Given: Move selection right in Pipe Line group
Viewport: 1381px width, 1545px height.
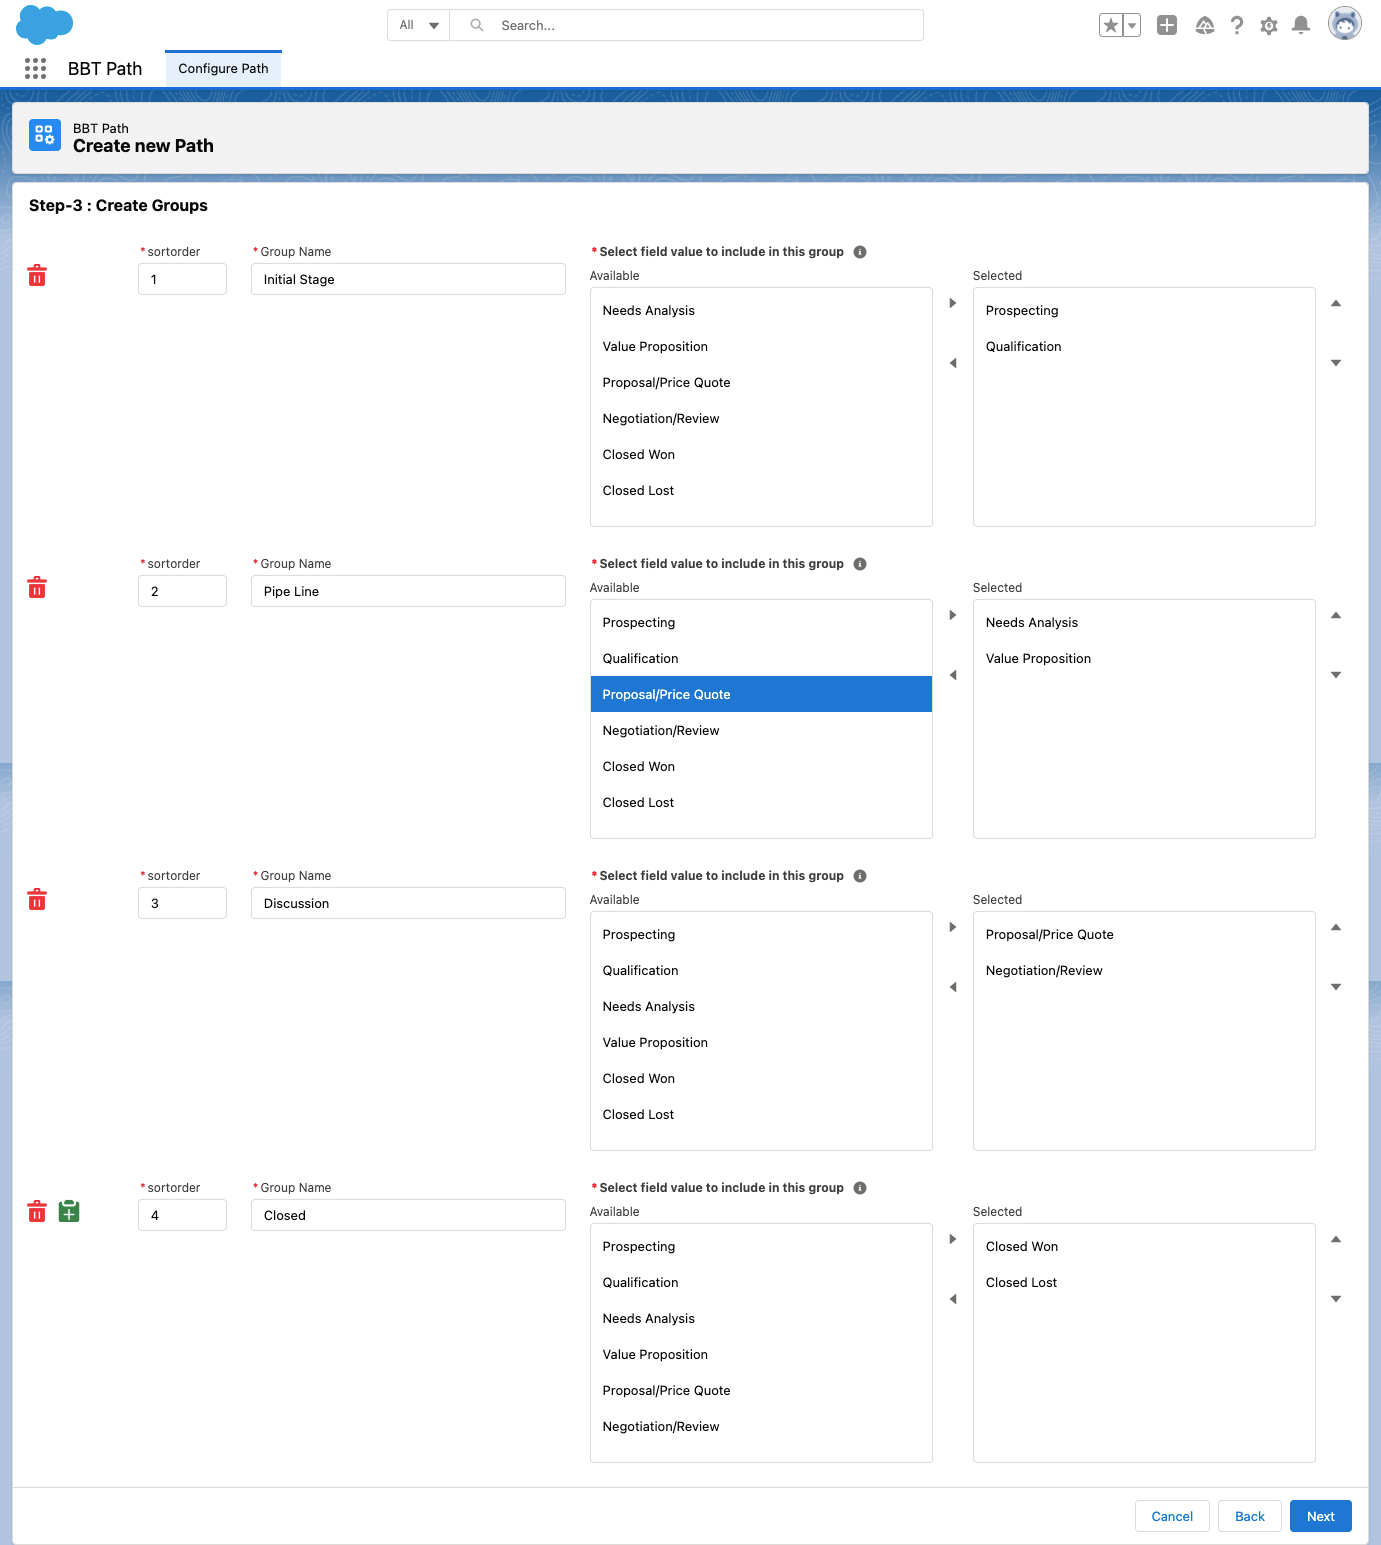Looking at the screenshot, I should click(x=953, y=615).
